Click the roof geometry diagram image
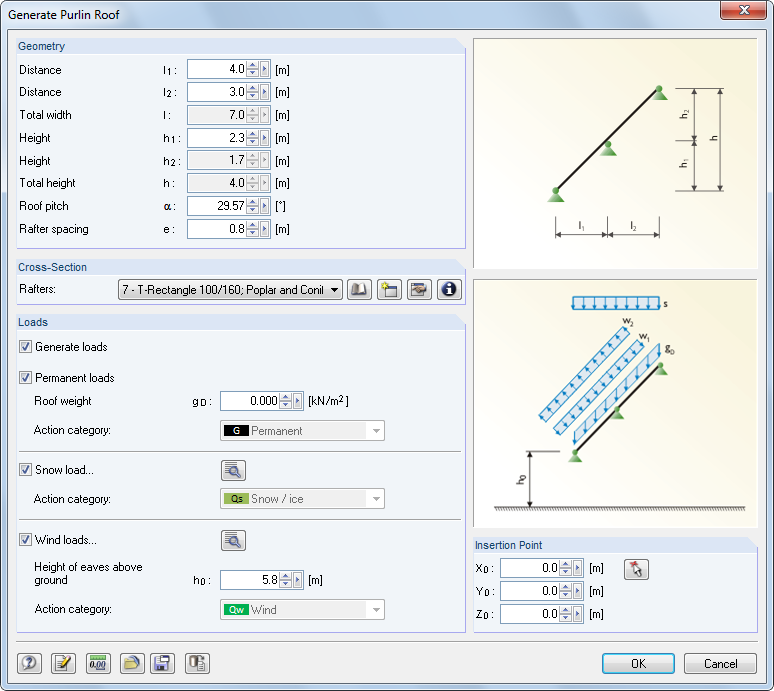Viewport: 774px width, 691px height. (x=615, y=154)
